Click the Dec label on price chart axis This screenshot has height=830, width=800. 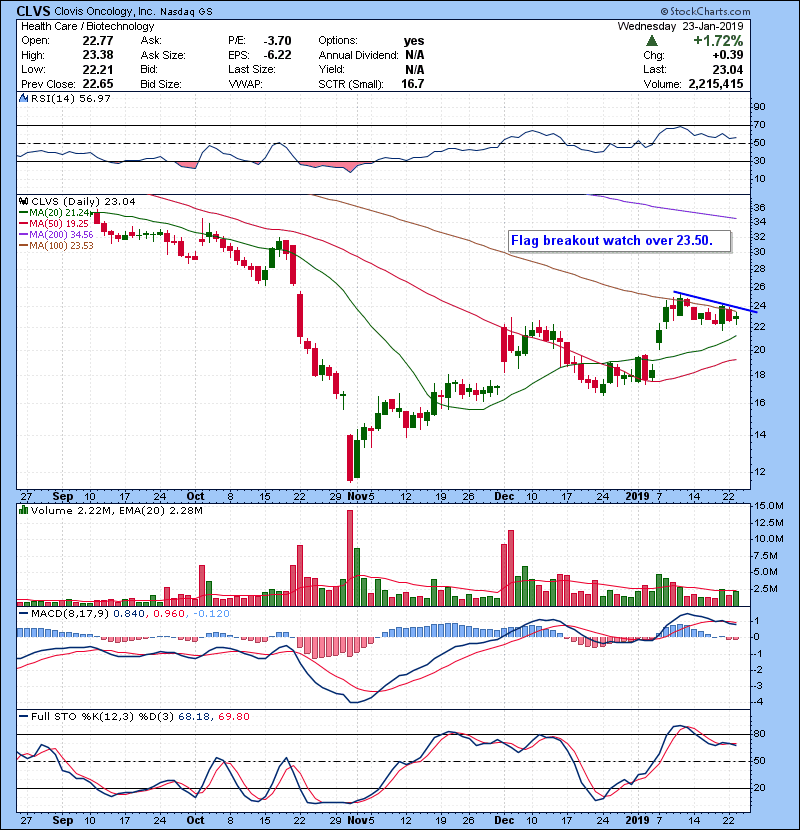504,497
